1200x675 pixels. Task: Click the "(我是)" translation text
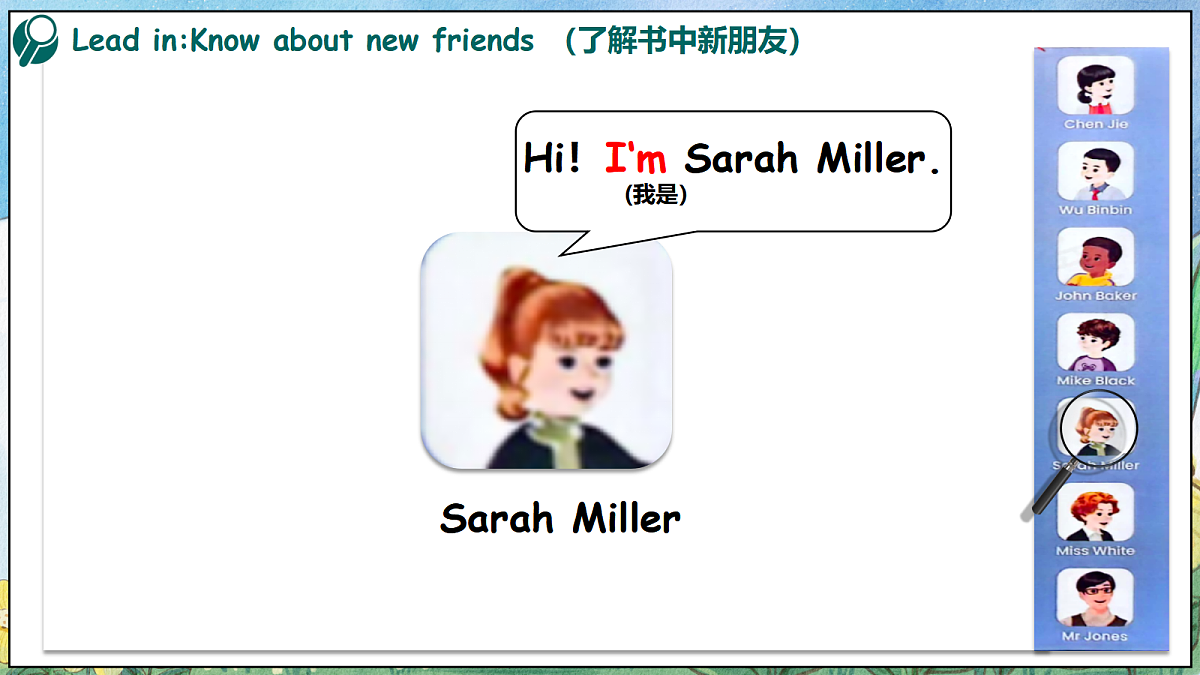click(655, 196)
